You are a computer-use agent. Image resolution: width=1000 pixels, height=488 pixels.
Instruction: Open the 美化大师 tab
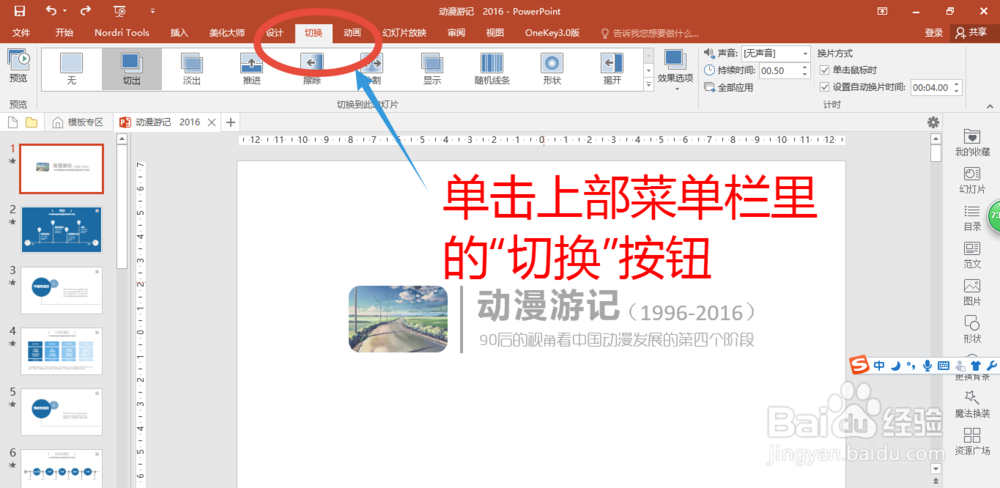(x=227, y=33)
